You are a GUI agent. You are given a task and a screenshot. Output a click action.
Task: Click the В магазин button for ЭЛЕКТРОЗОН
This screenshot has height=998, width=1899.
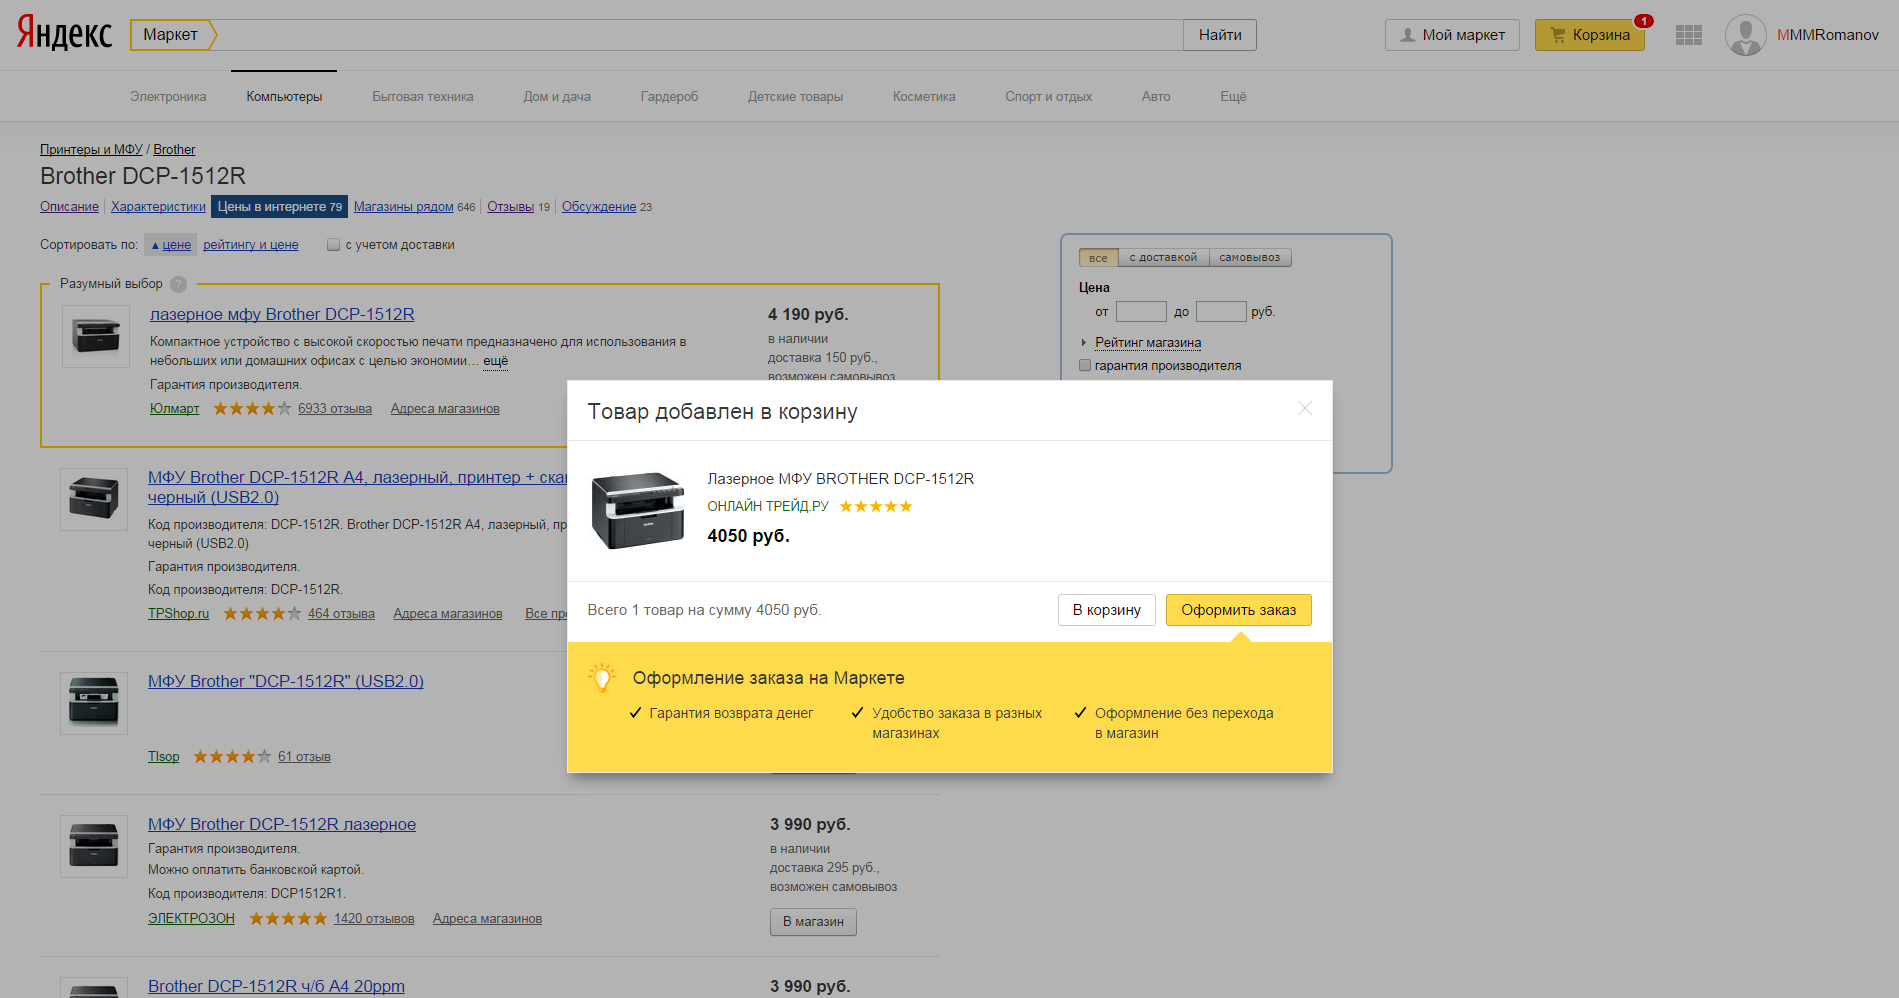(813, 922)
